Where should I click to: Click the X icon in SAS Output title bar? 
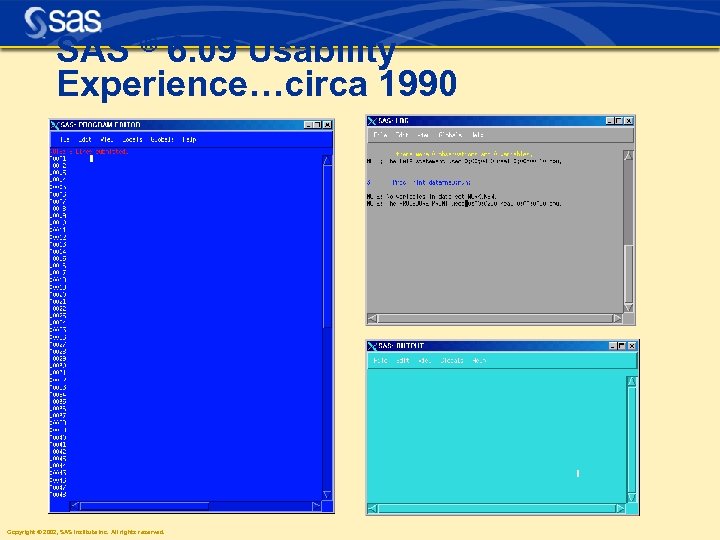(x=372, y=346)
